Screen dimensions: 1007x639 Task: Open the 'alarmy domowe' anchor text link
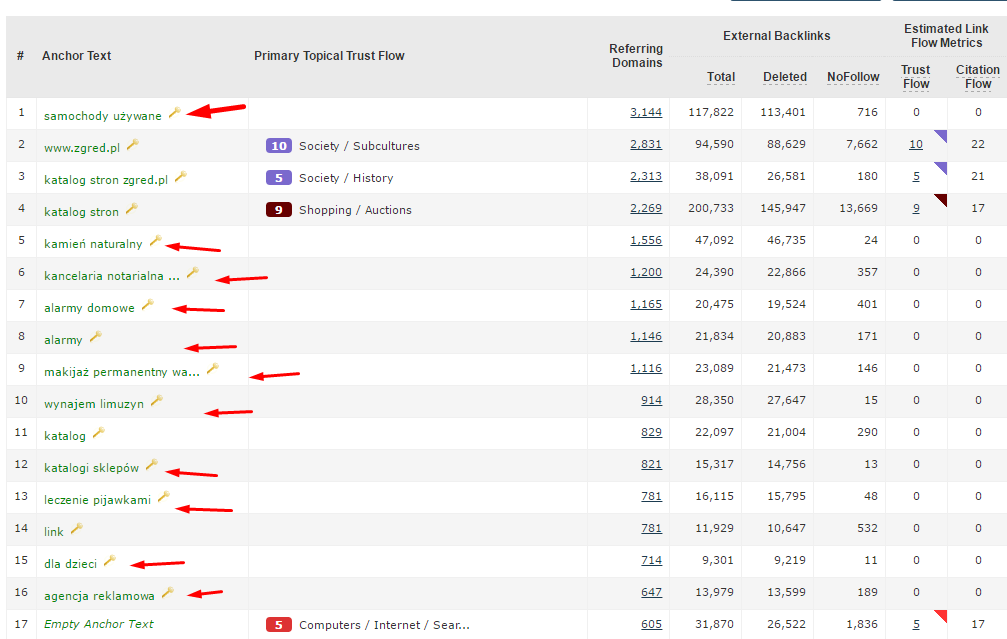[89, 308]
